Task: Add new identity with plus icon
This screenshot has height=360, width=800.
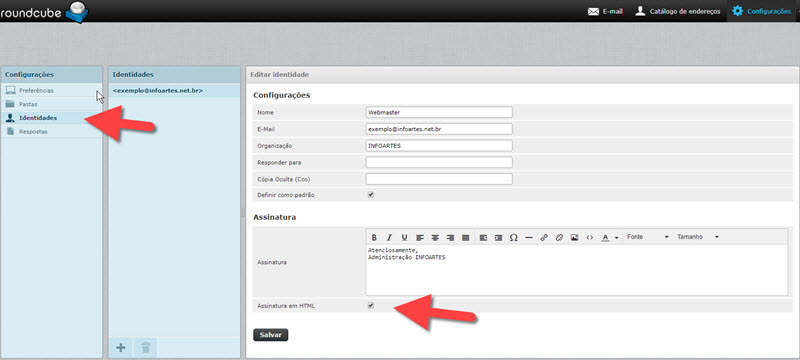Action: [121, 348]
